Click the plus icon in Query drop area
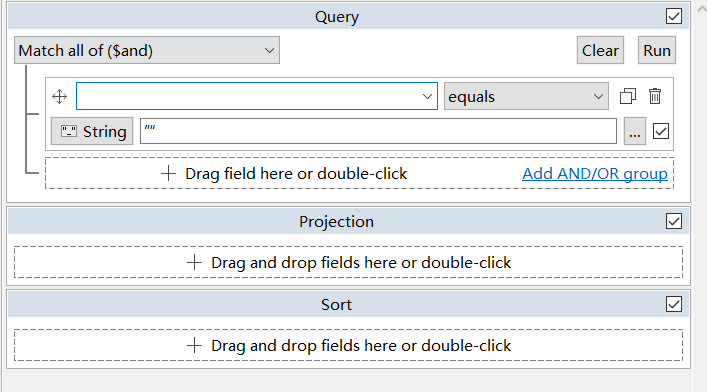The height and width of the screenshot is (392, 707). pos(168,174)
